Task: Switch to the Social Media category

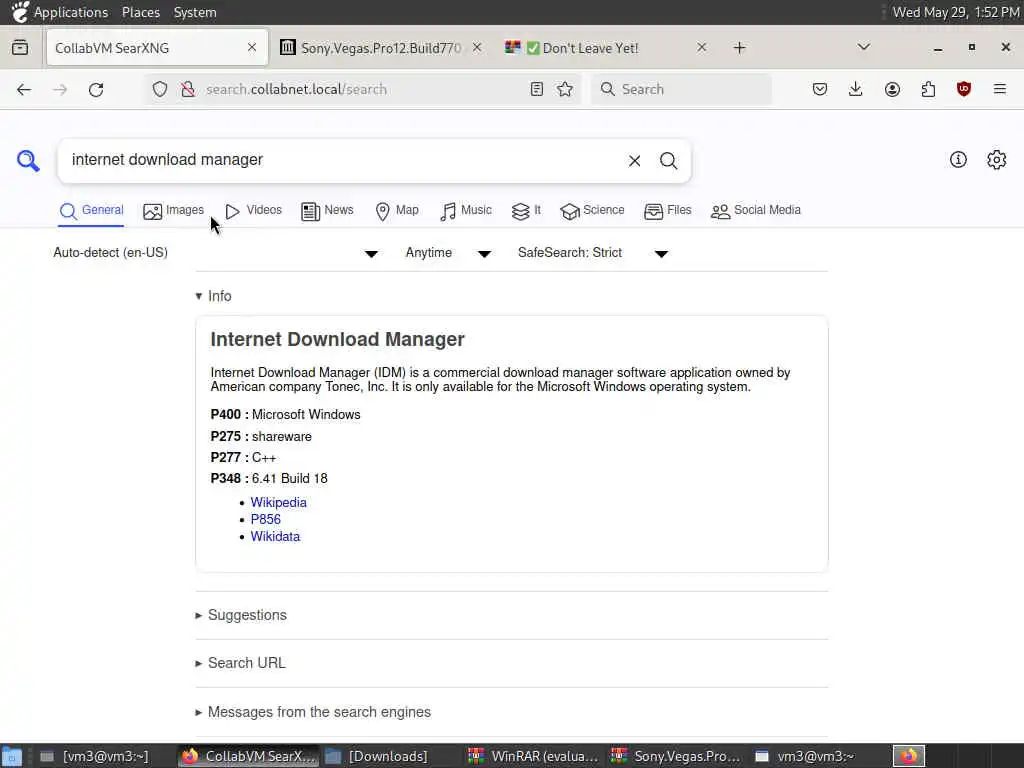Action: click(x=756, y=210)
